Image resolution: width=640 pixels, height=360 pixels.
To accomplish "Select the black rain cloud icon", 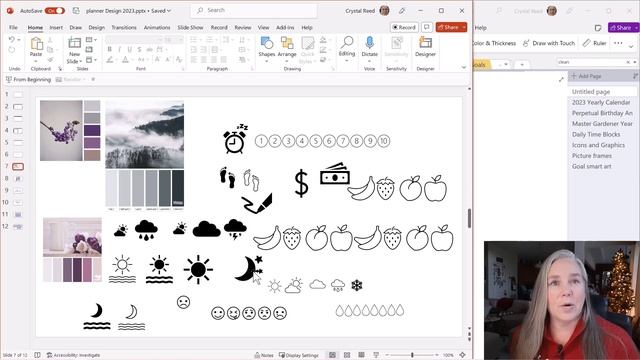I will click(146, 230).
